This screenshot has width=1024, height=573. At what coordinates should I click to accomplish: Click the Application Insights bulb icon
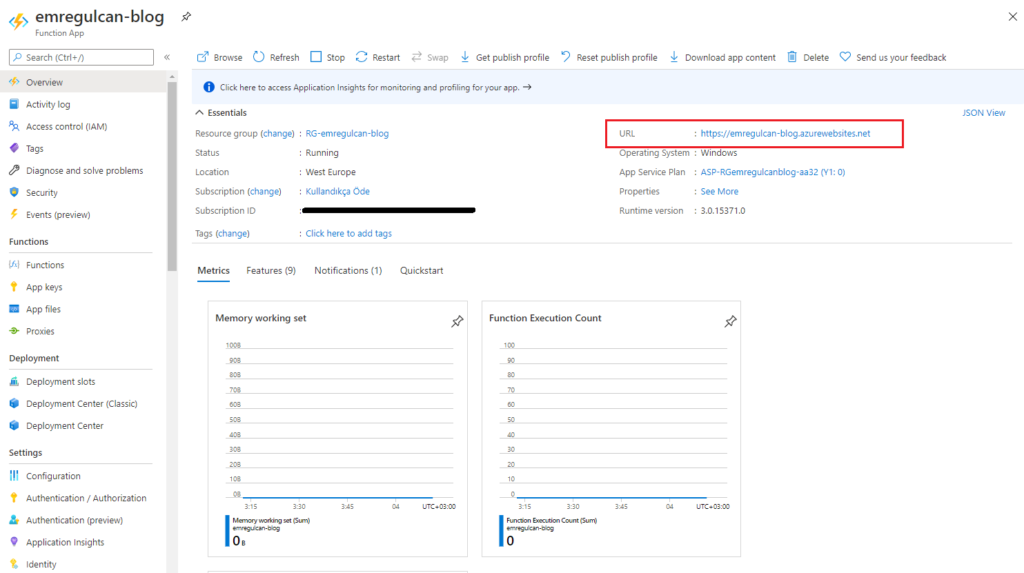point(14,542)
